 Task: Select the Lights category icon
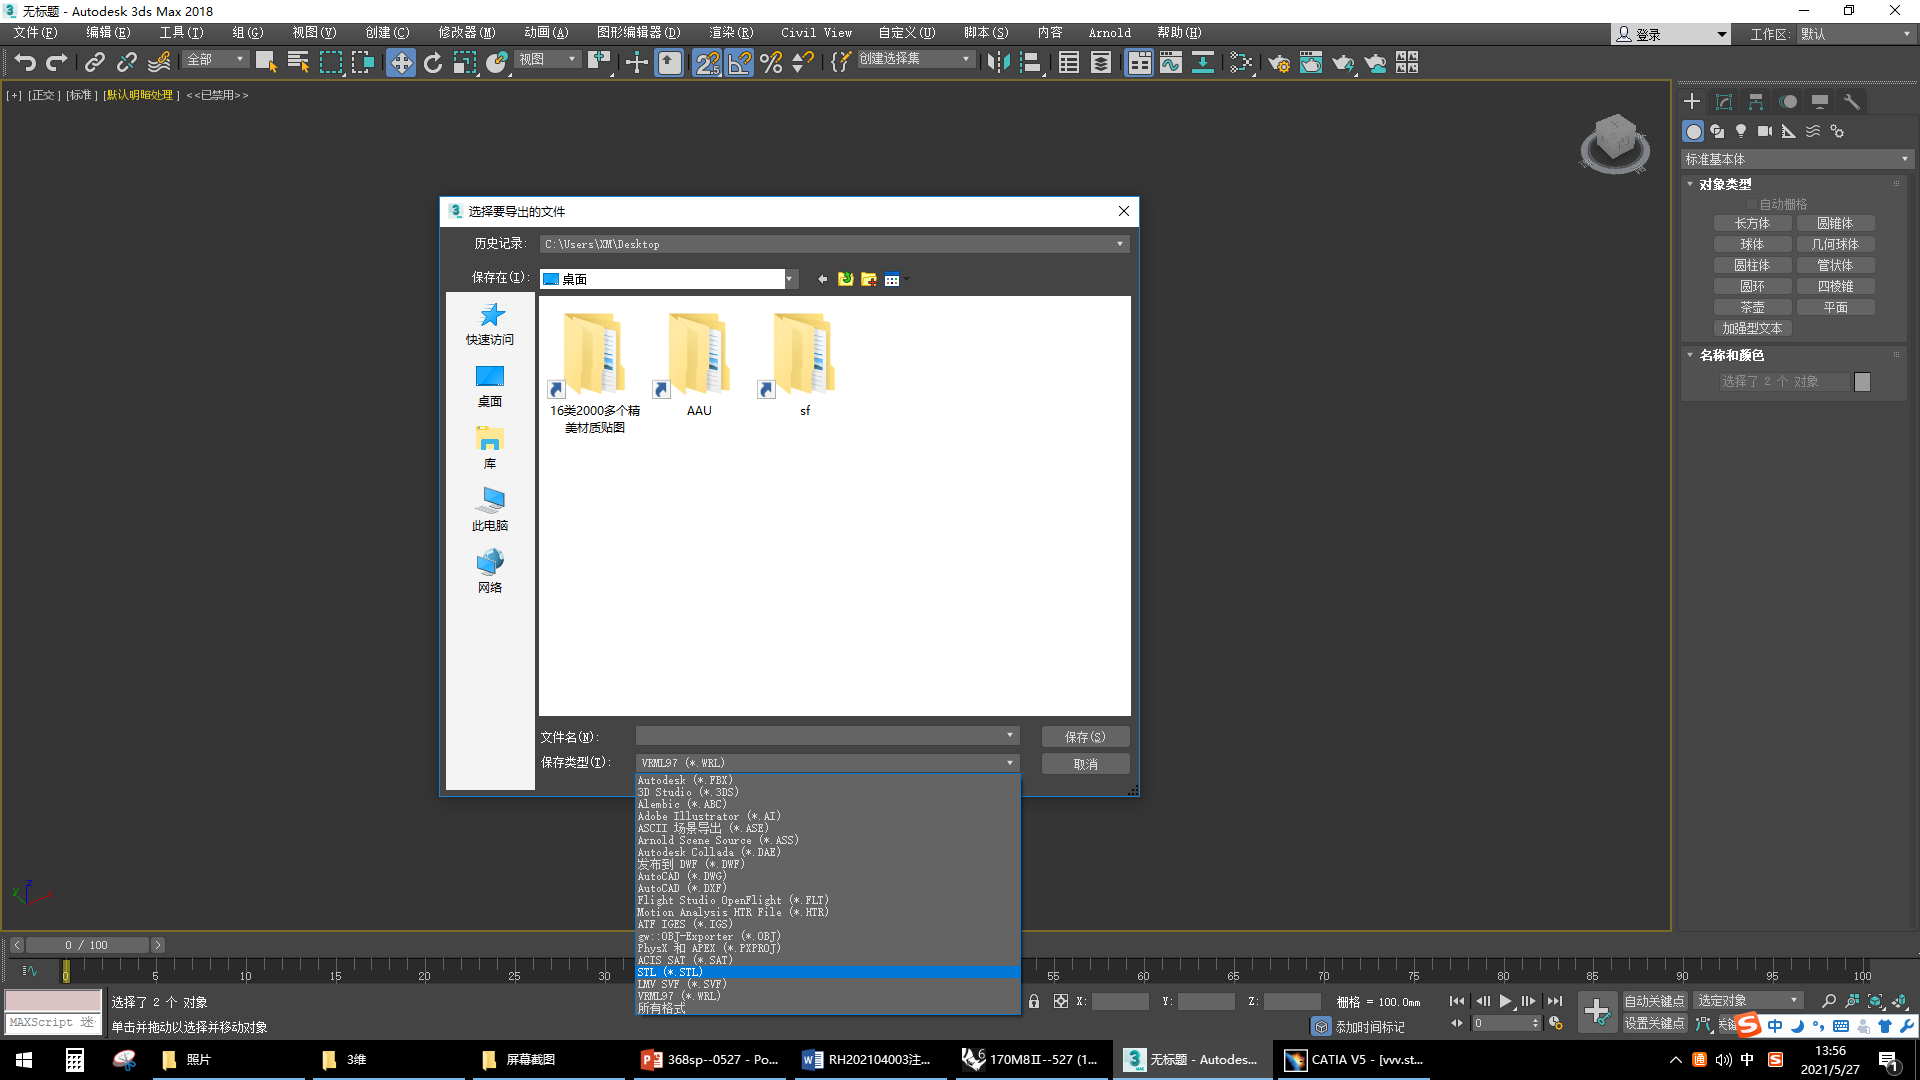[1741, 131]
